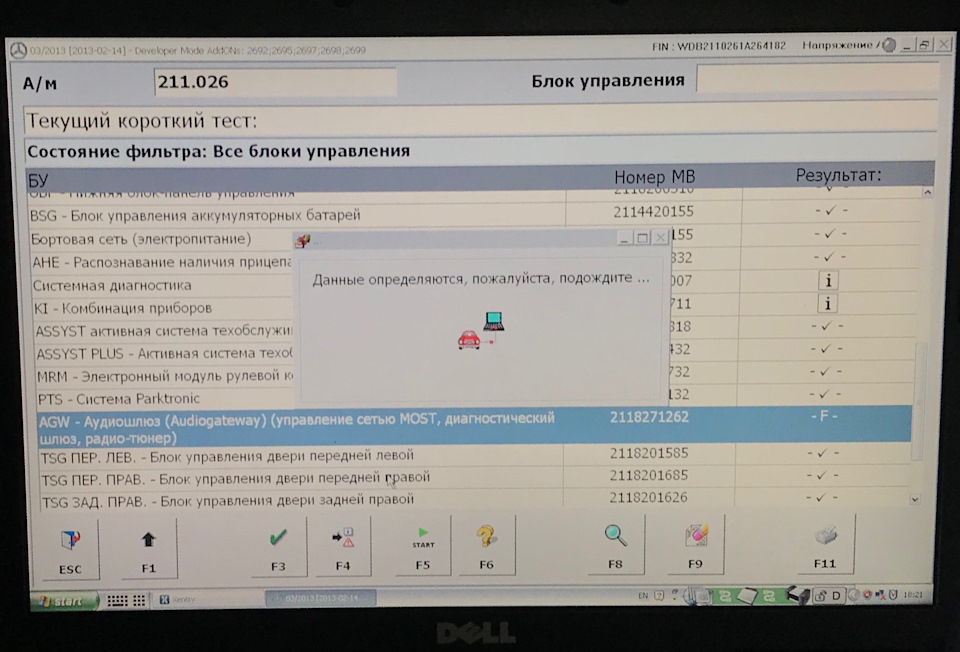This screenshot has width=960, height=652.
Task: Click the D icon in system tray
Action: click(x=836, y=595)
